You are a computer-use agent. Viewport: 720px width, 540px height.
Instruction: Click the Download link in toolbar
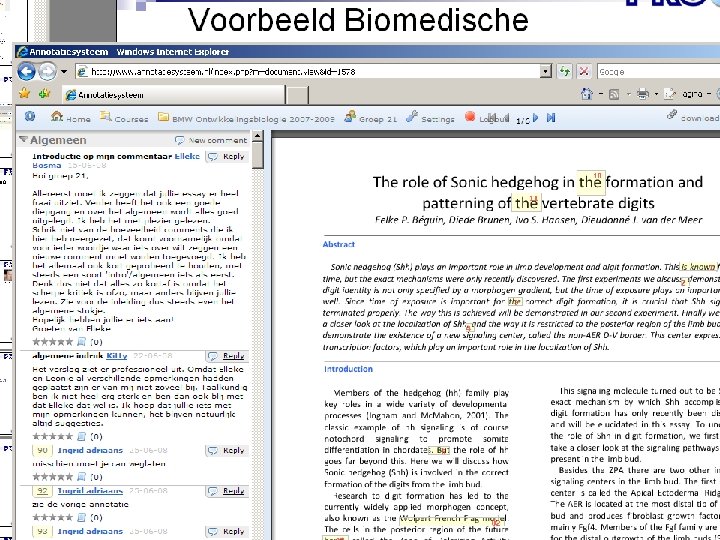tap(693, 118)
